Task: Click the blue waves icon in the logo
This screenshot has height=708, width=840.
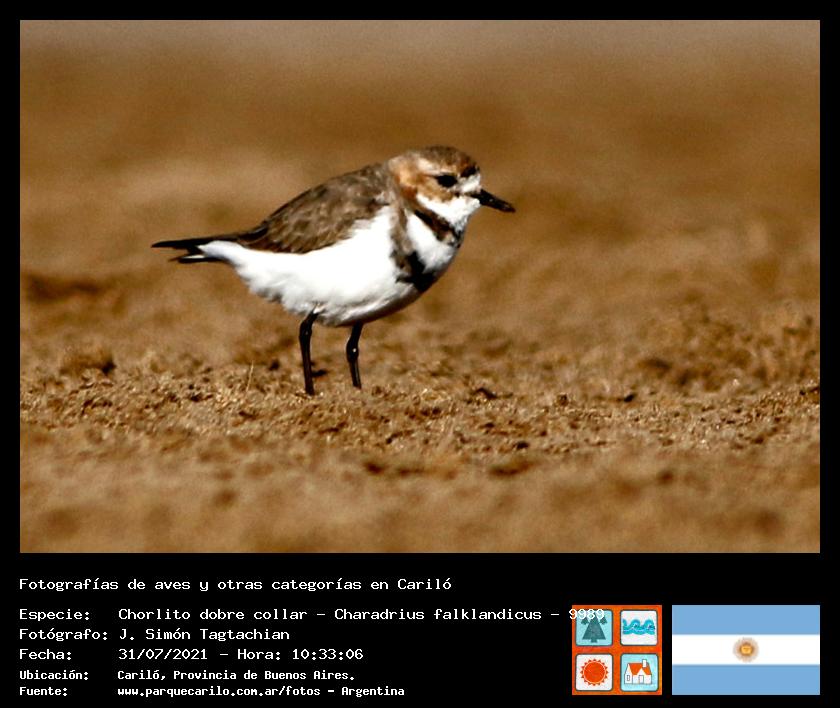Action: (x=639, y=628)
